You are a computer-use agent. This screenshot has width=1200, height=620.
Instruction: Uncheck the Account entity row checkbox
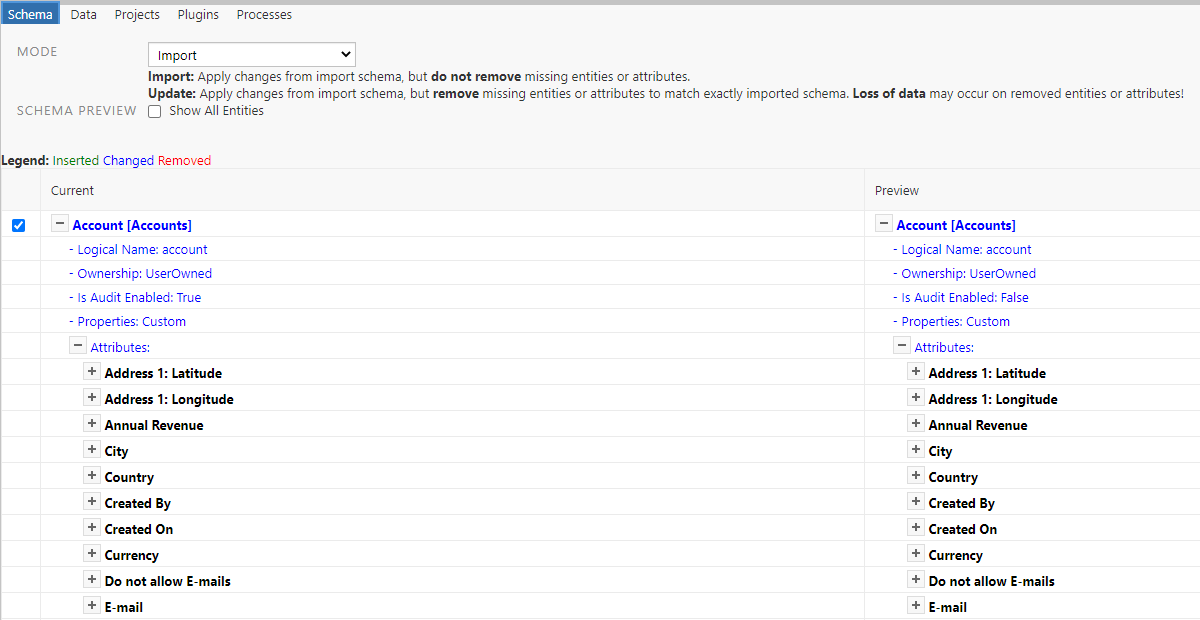18,226
